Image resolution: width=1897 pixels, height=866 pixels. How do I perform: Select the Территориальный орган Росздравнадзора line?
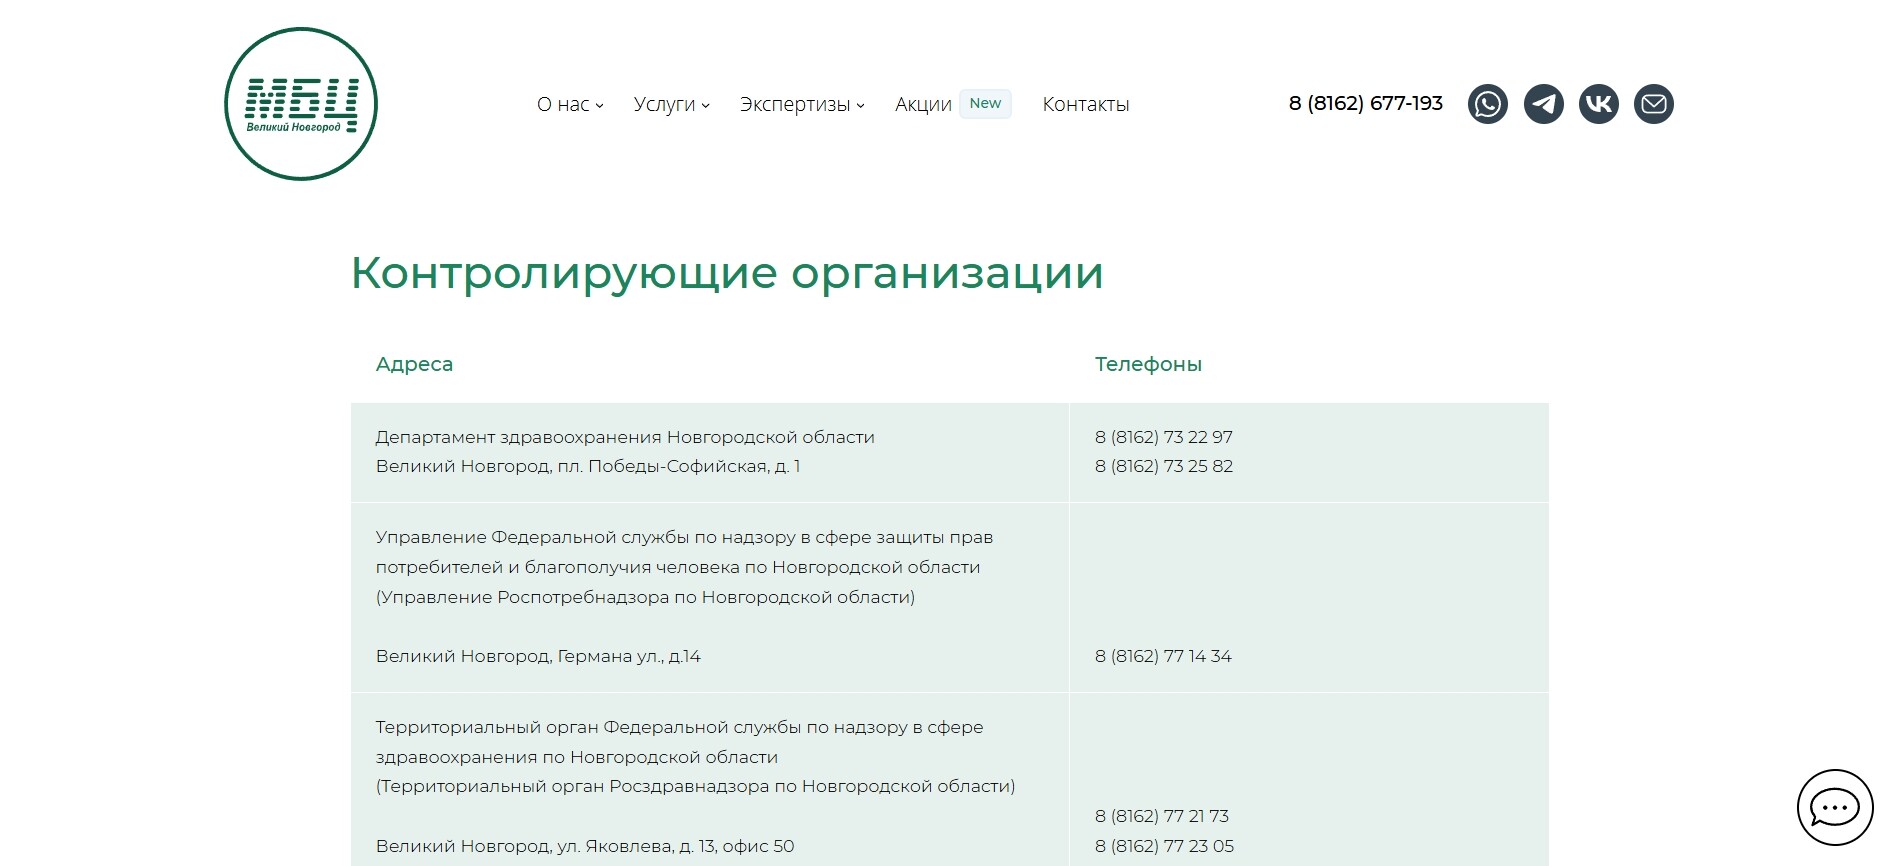(x=695, y=786)
